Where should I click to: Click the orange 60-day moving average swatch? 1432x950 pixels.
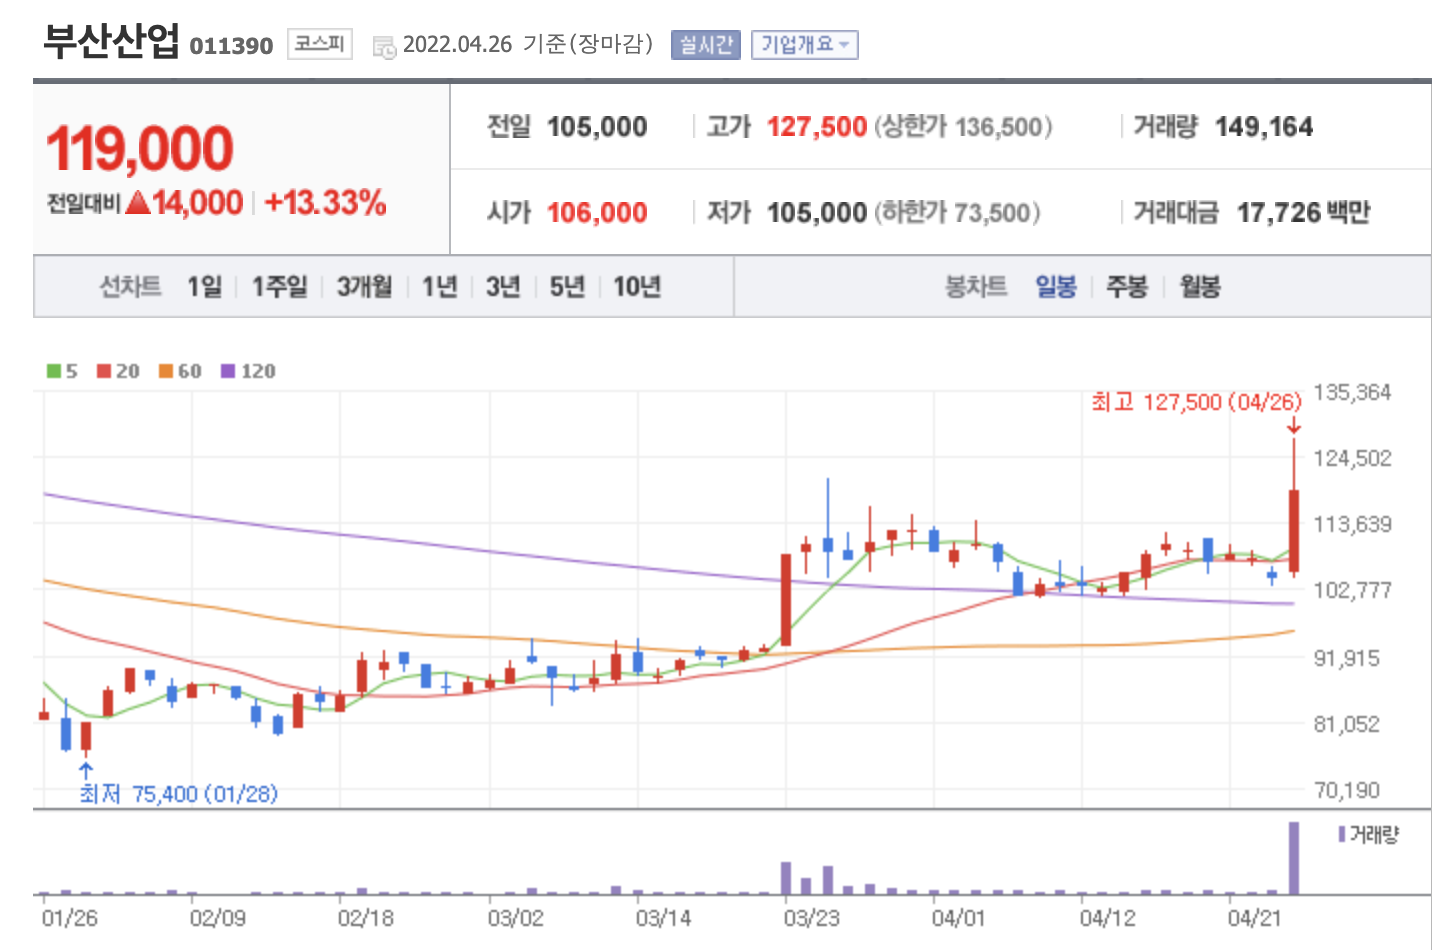pyautogui.click(x=165, y=371)
